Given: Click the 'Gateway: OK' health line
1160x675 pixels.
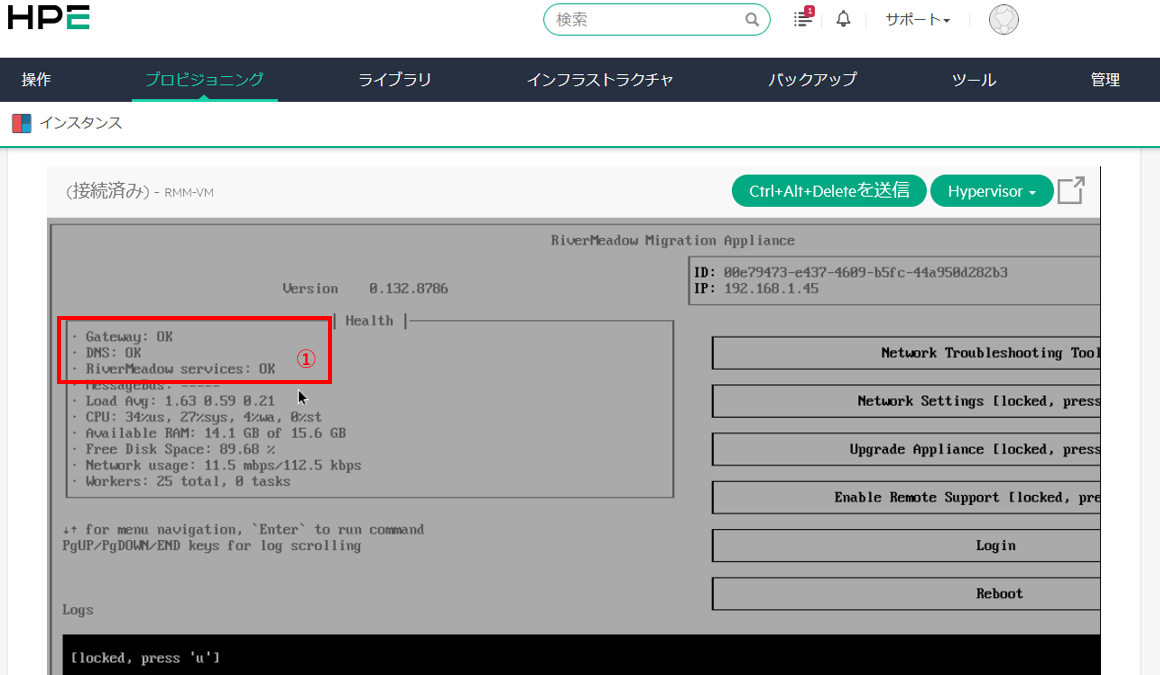Looking at the screenshot, I should click(129, 337).
